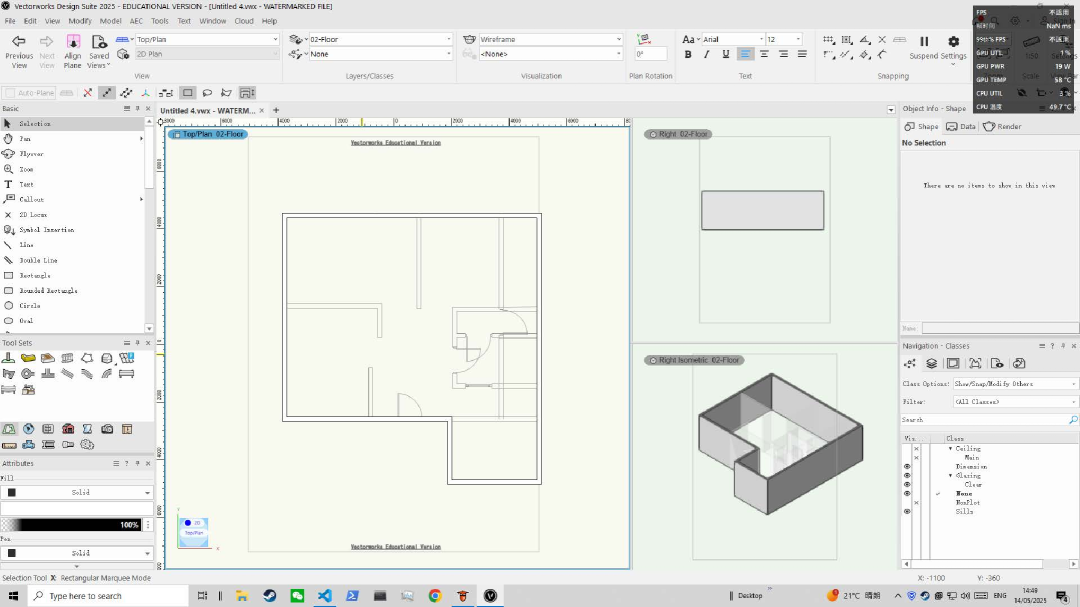
Task: Switch to the Render tab in Object Info
Action: 1003,127
